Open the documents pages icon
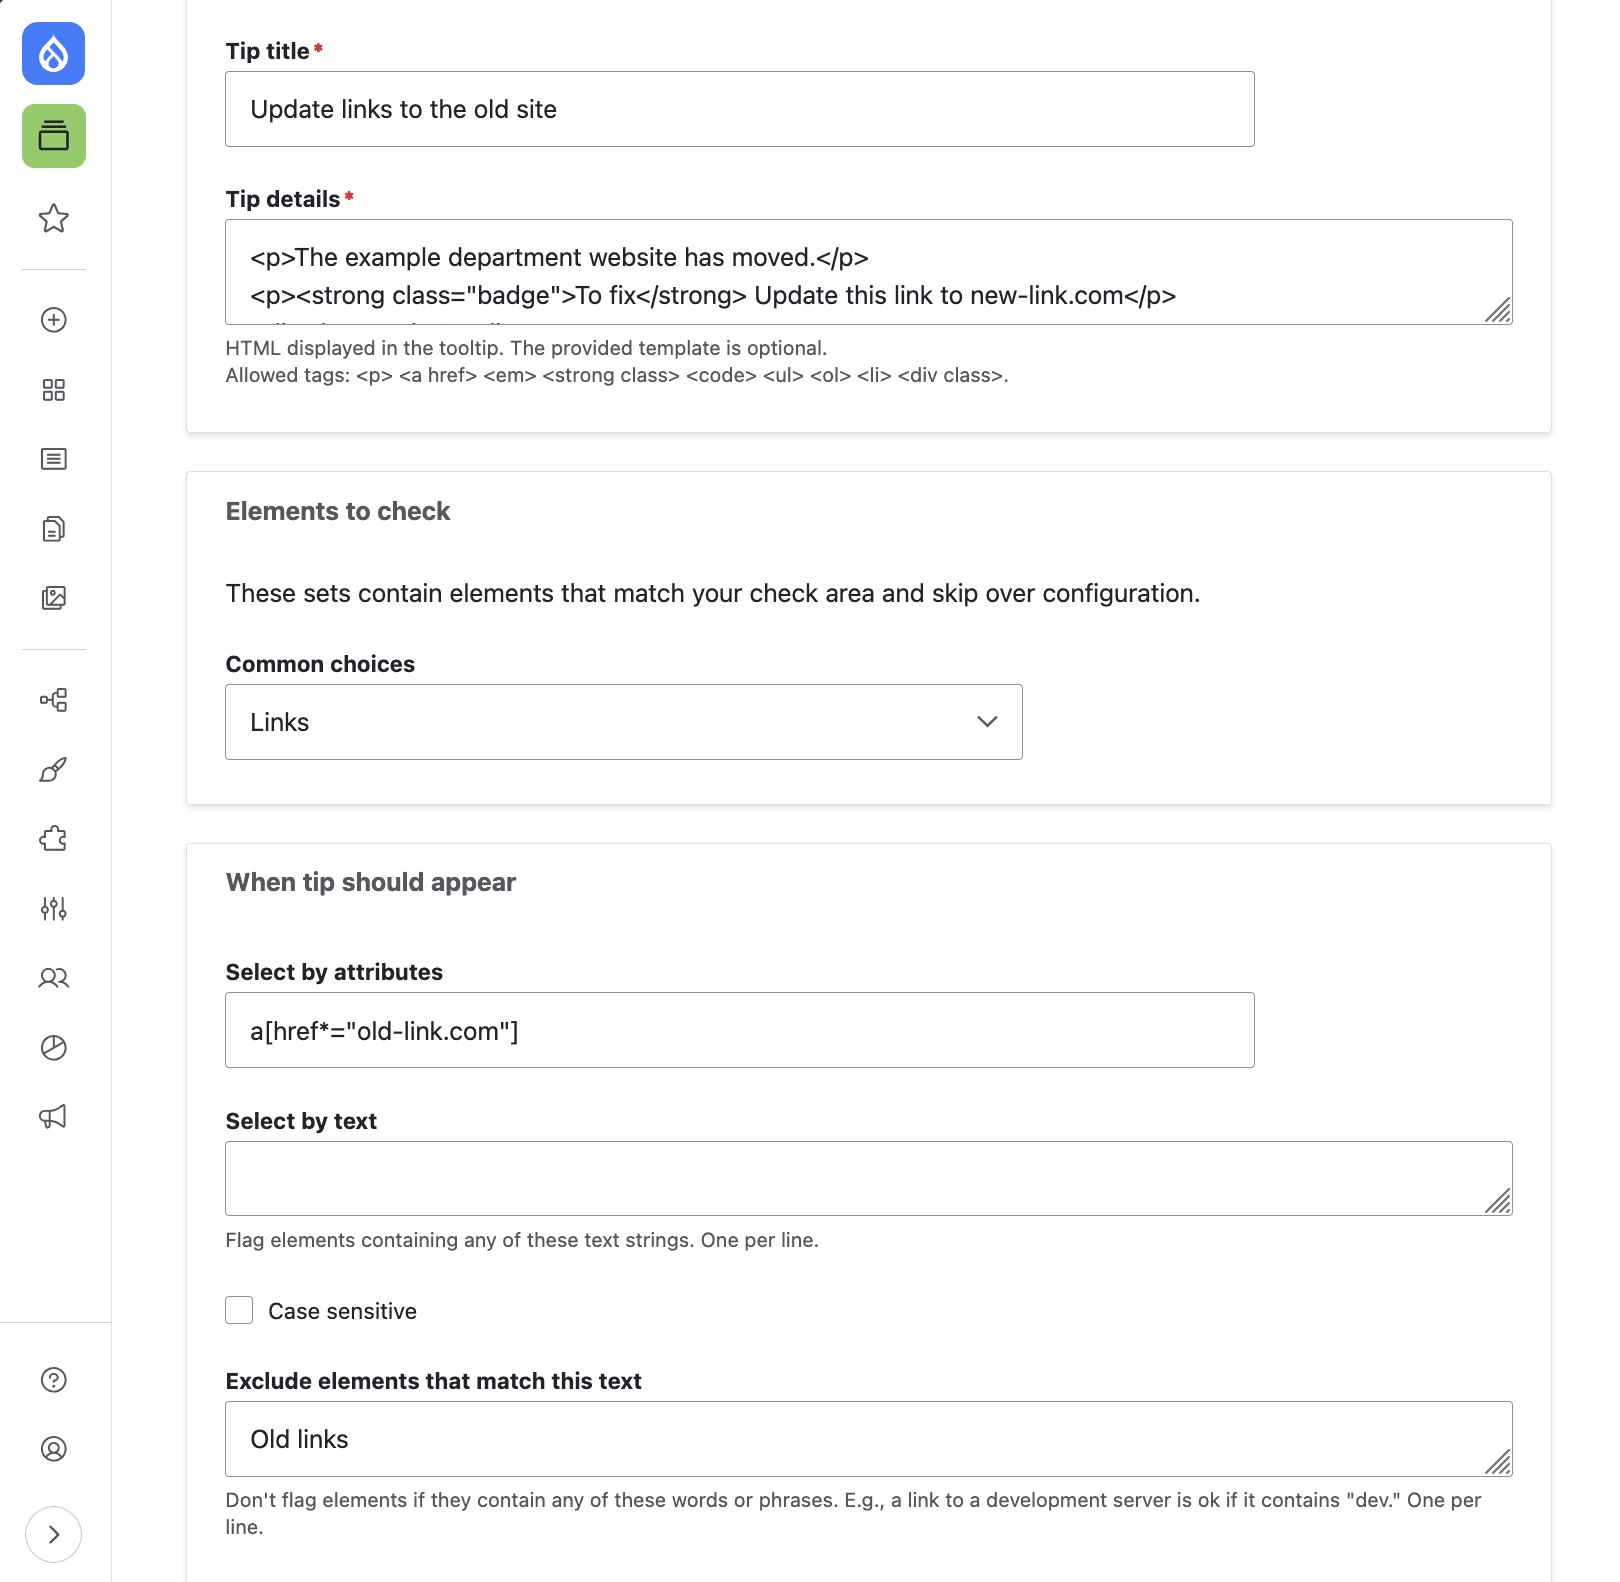The height and width of the screenshot is (1582, 1620). [54, 528]
